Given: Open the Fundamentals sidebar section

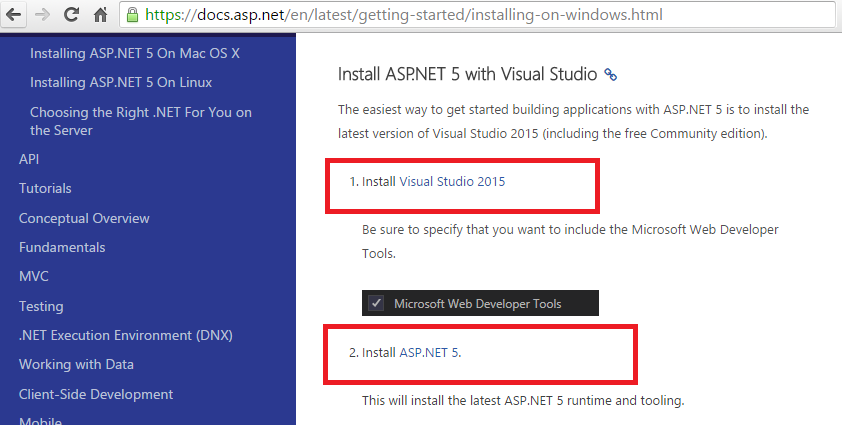Looking at the screenshot, I should click(62, 247).
